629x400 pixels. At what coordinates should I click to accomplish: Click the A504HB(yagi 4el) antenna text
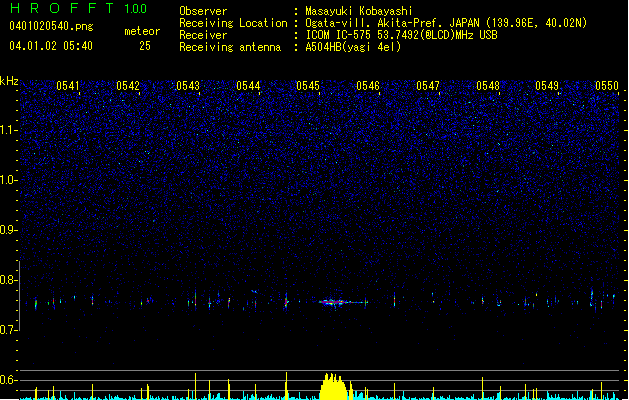click(x=353, y=47)
